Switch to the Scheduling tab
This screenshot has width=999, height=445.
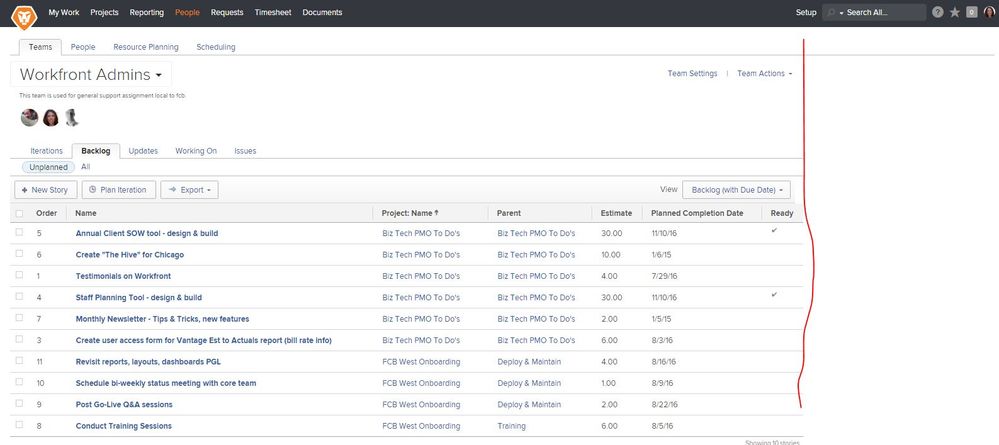[x=216, y=47]
